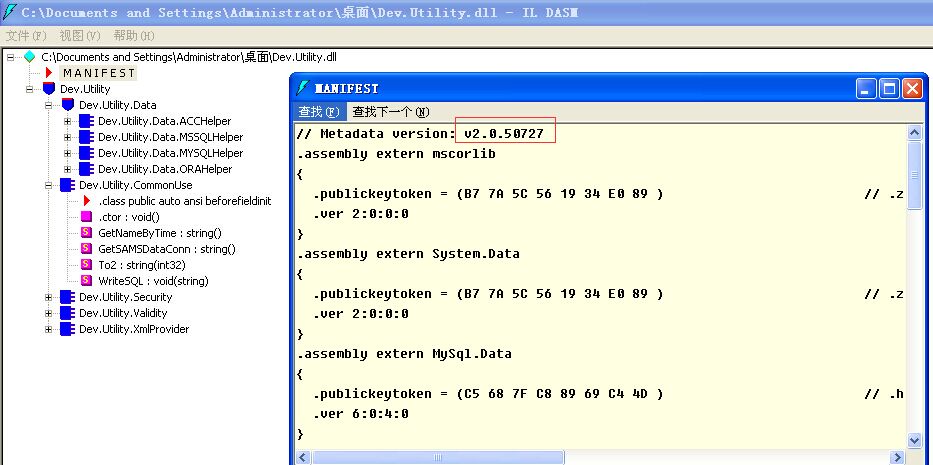Select 'GetSAMSDataConn : string()' row
The width and height of the screenshot is (933, 465).
[167, 249]
